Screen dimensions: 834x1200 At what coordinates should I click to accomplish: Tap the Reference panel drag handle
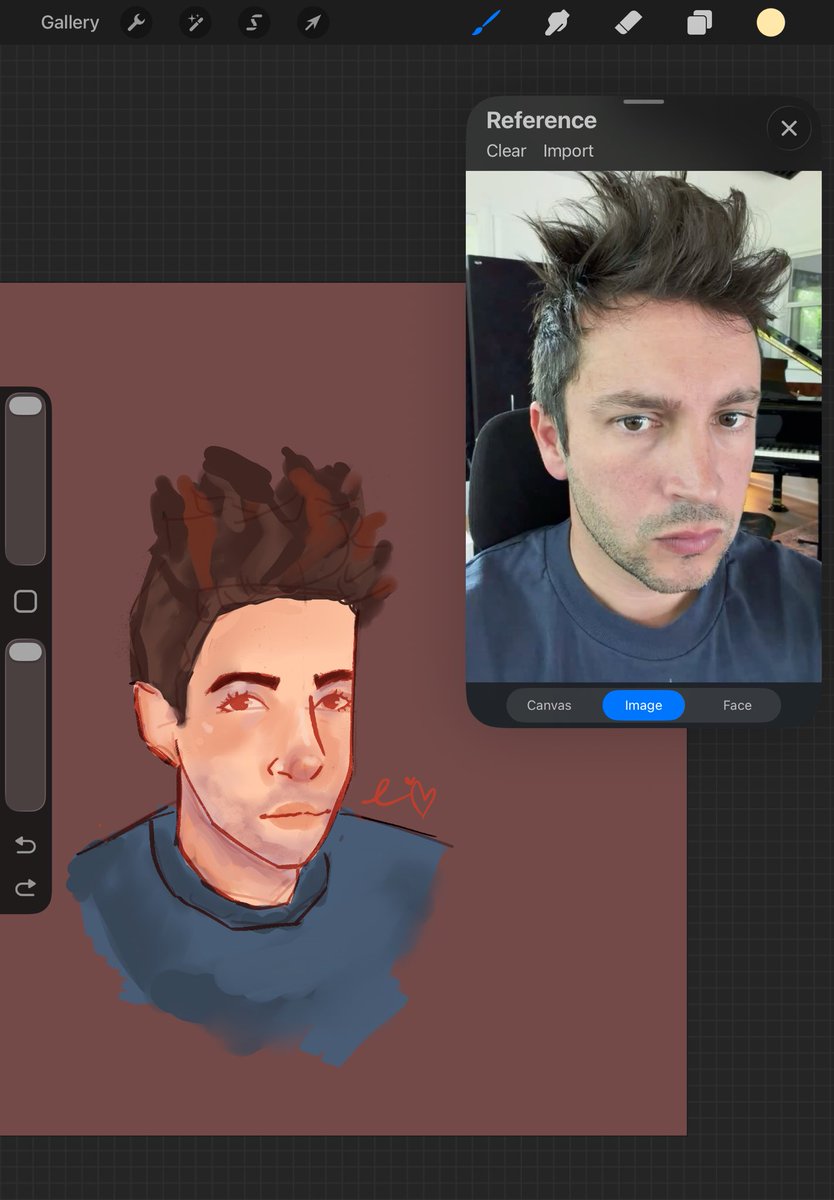click(x=643, y=101)
